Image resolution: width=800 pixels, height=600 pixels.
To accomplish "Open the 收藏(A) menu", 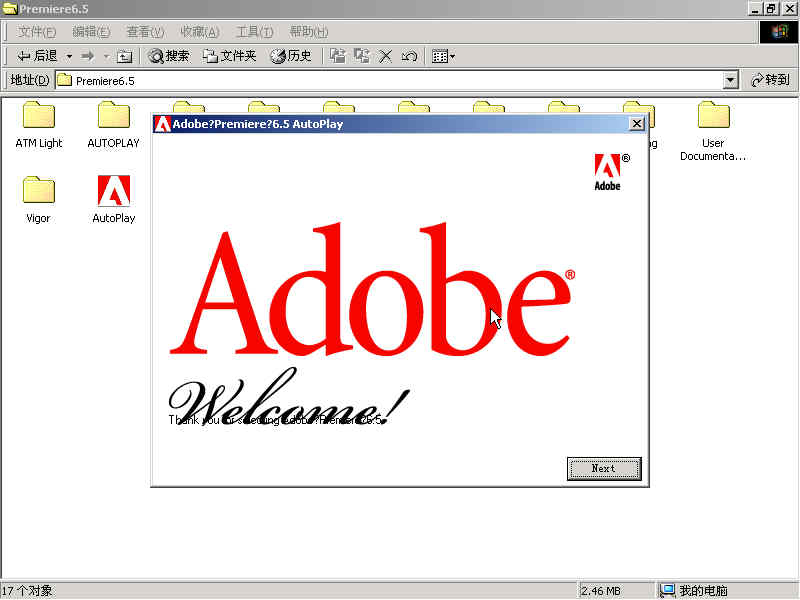I will (199, 32).
